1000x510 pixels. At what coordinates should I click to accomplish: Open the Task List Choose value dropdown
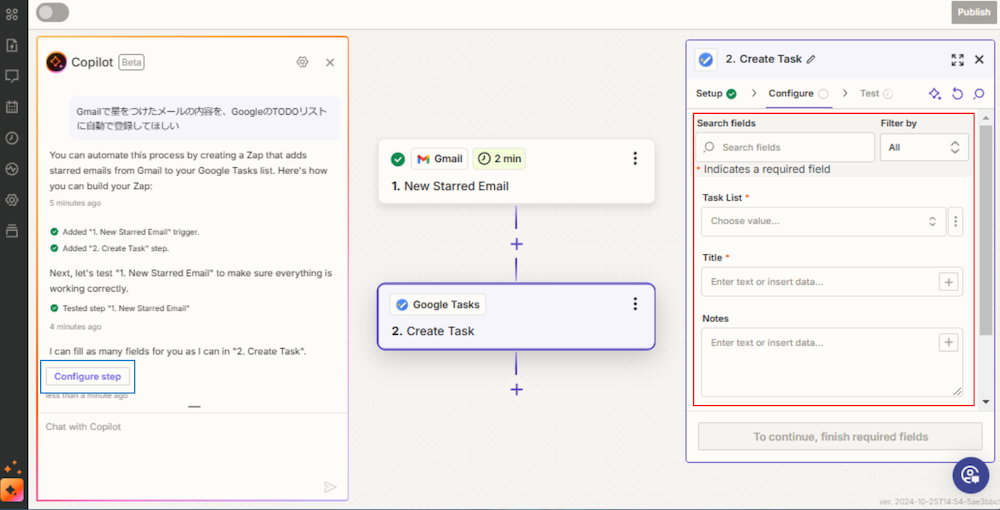point(823,221)
